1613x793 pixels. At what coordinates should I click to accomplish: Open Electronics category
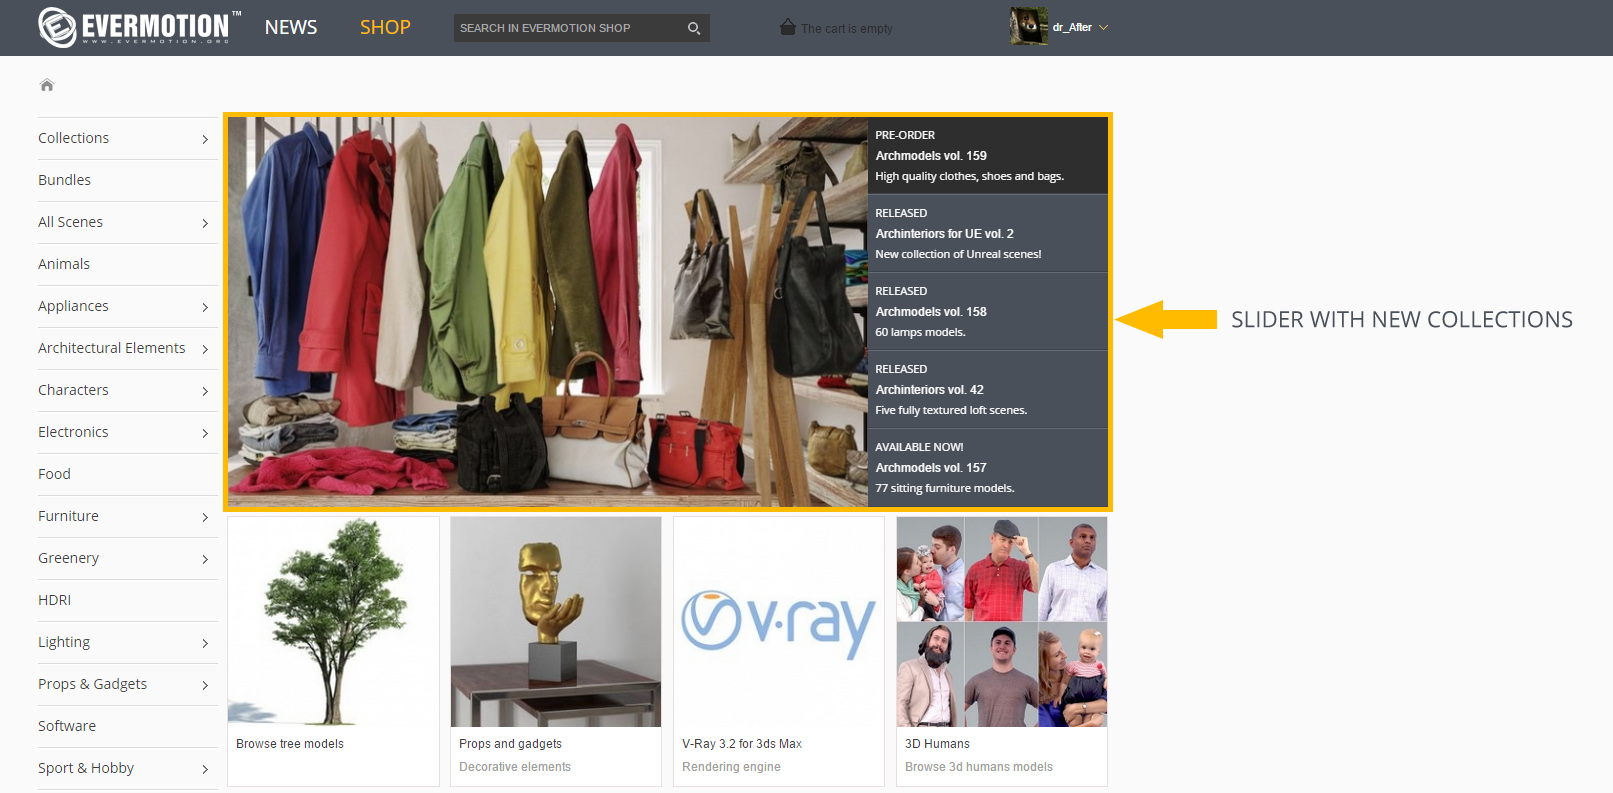tap(73, 432)
